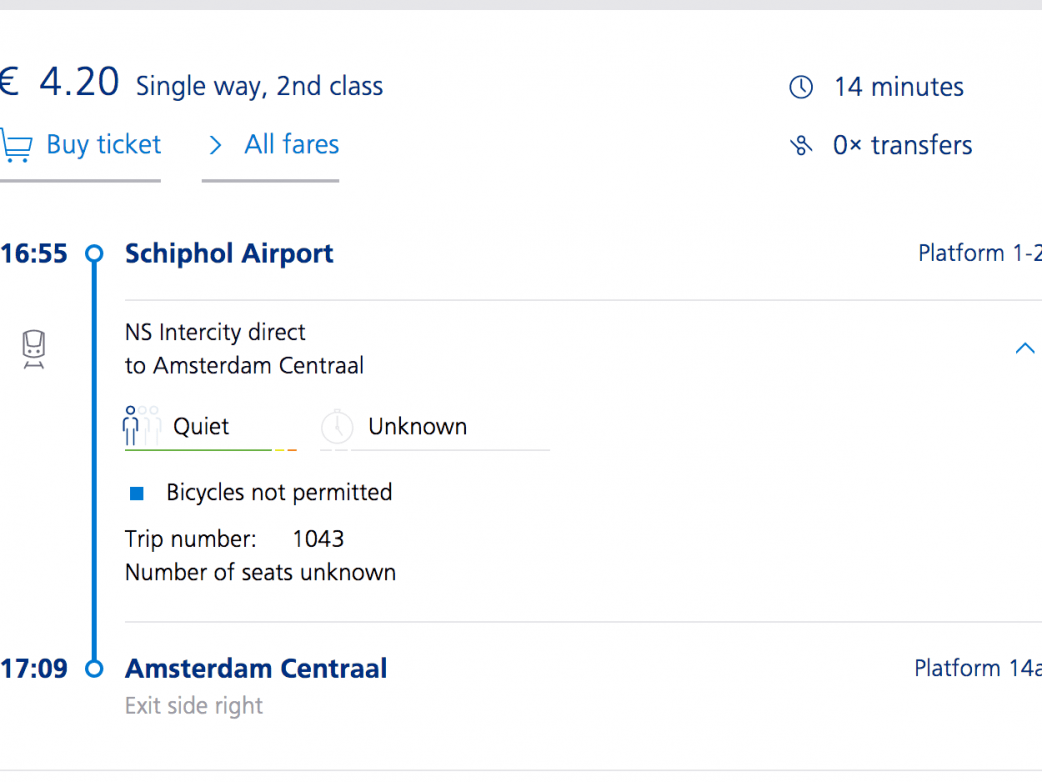Select the Schiphol Airport station name
The width and height of the screenshot is (1042, 782).
point(229,254)
